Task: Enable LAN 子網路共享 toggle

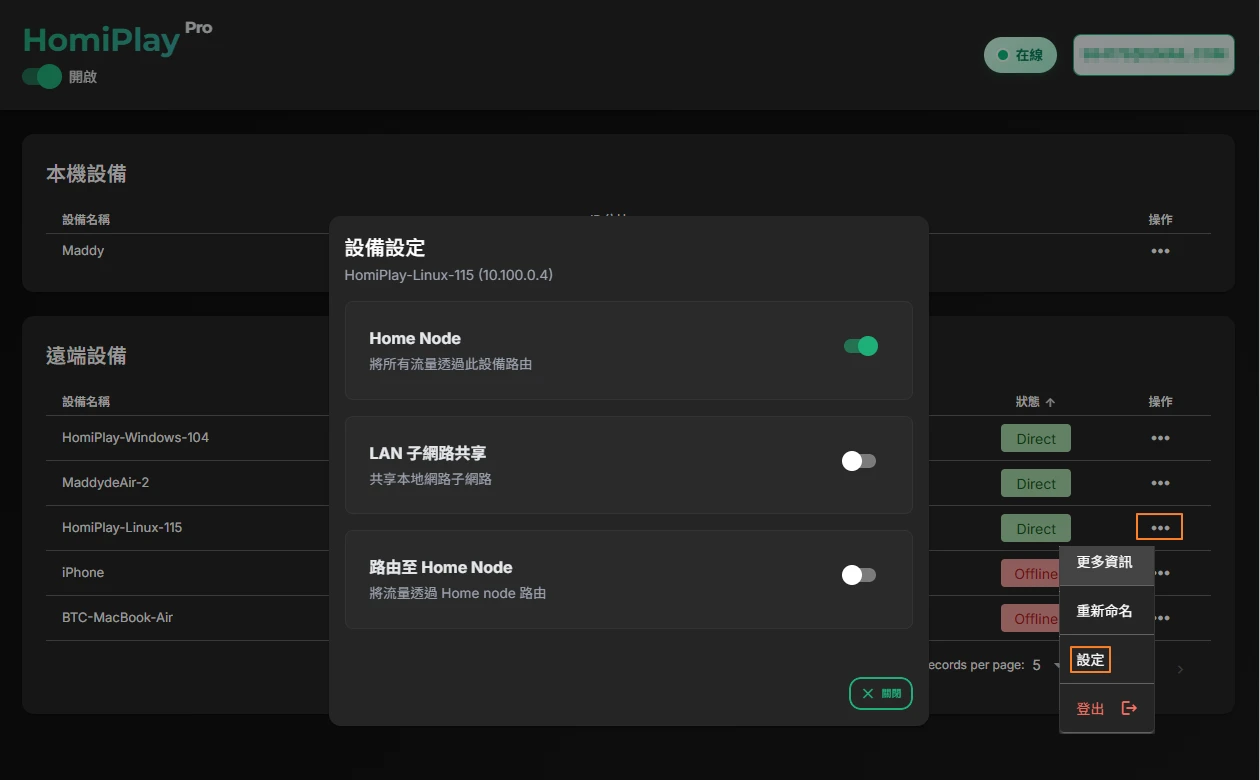Action: point(858,461)
